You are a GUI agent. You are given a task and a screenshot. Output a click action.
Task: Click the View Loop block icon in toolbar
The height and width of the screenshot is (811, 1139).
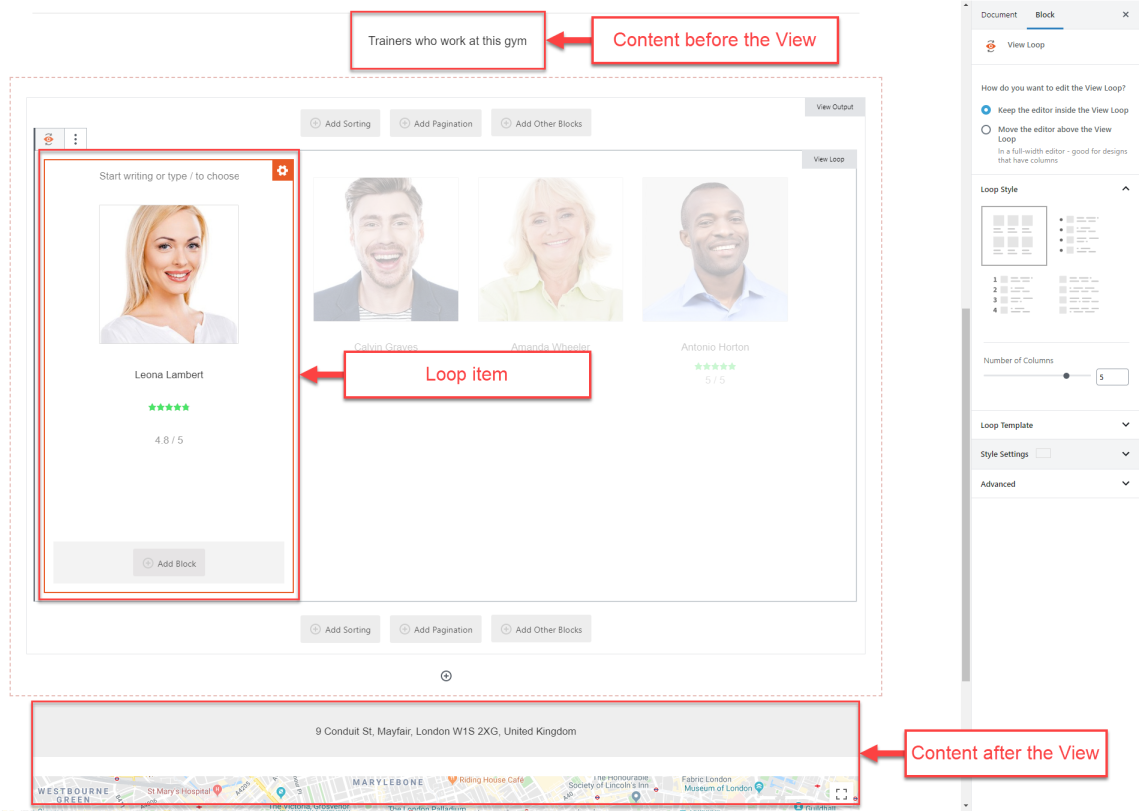[49, 139]
